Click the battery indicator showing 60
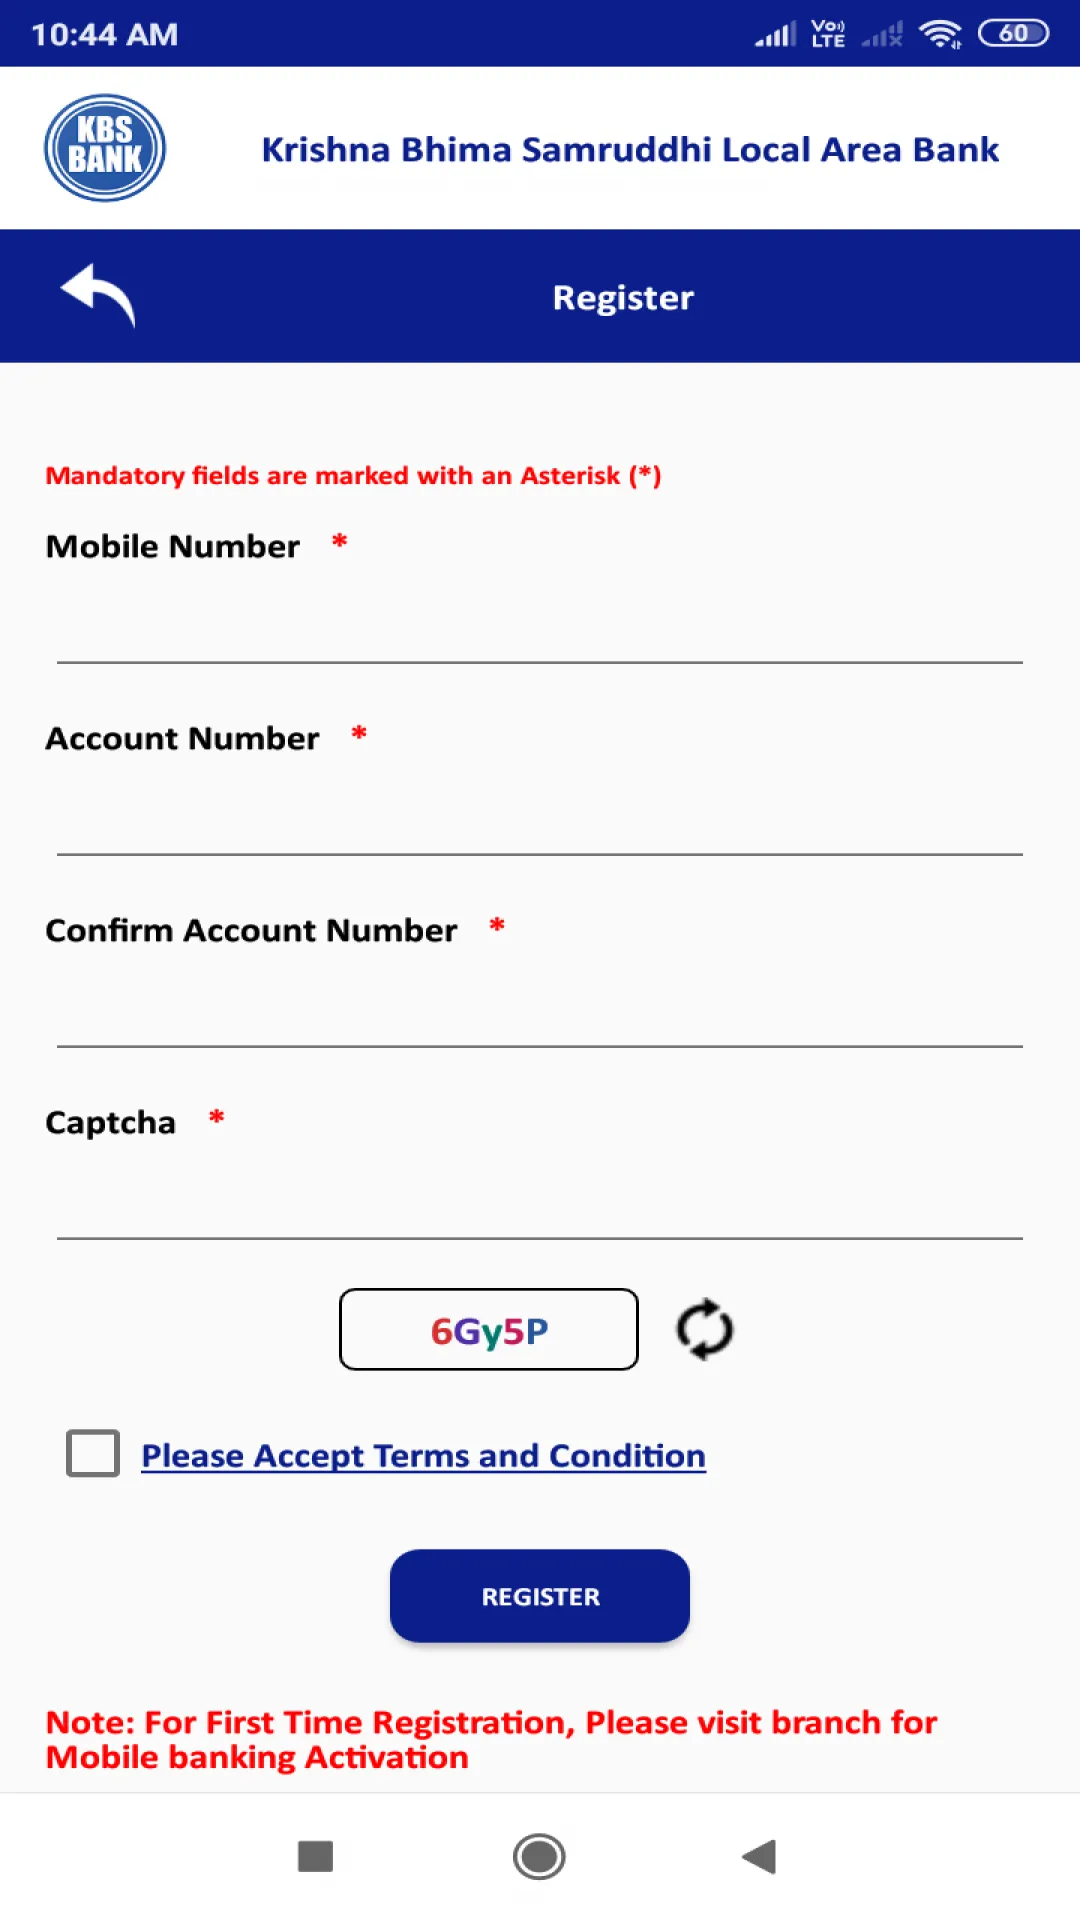This screenshot has height=1920, width=1080. 1013,32
